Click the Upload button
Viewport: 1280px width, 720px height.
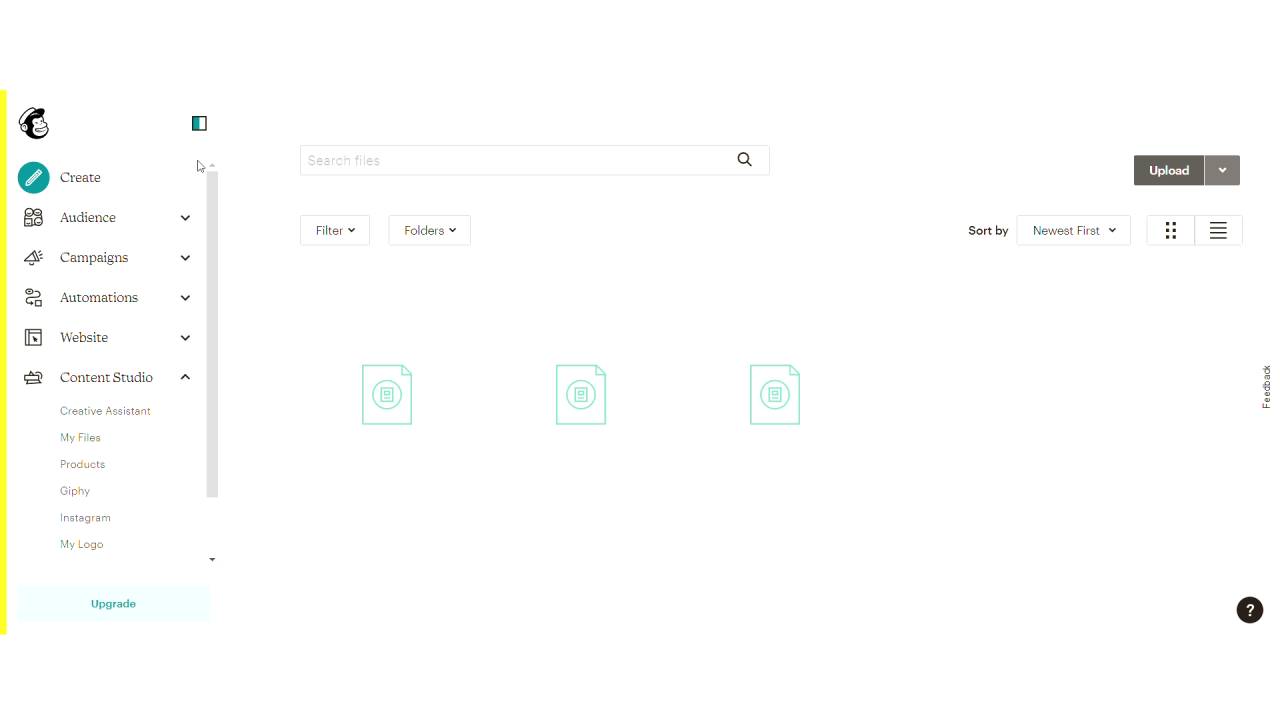[1167, 170]
